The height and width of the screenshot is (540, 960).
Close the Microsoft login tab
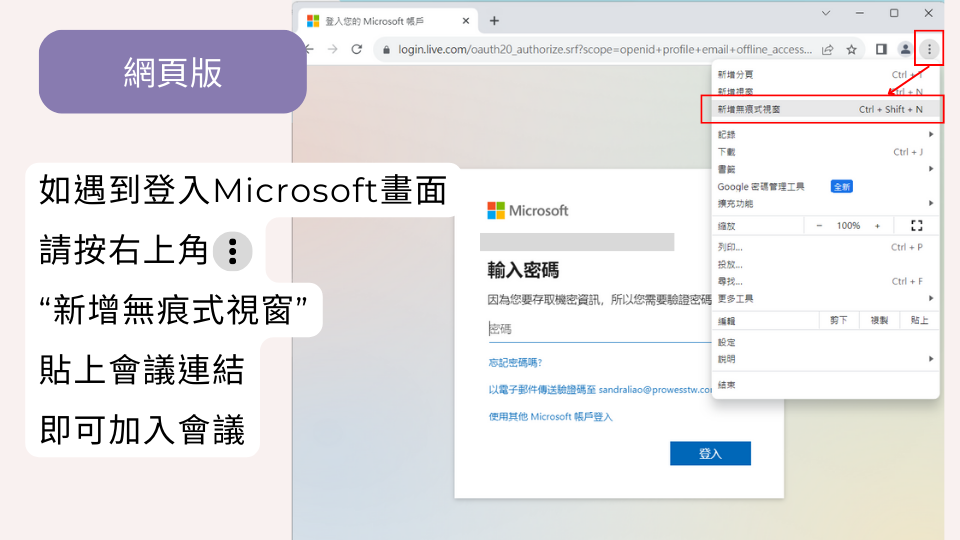pyautogui.click(x=465, y=21)
